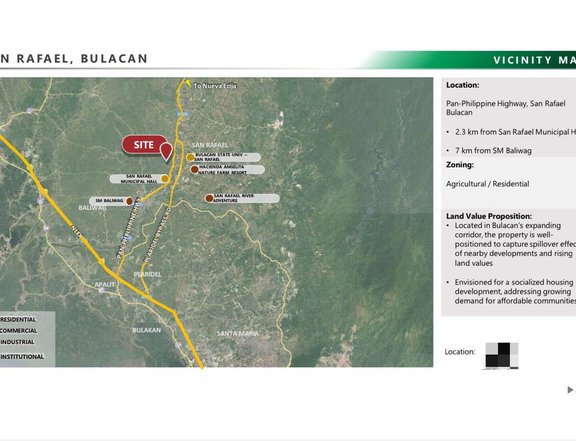Click the '7 km from SM Baliwag' bullet
The height and width of the screenshot is (441, 576).
489,150
